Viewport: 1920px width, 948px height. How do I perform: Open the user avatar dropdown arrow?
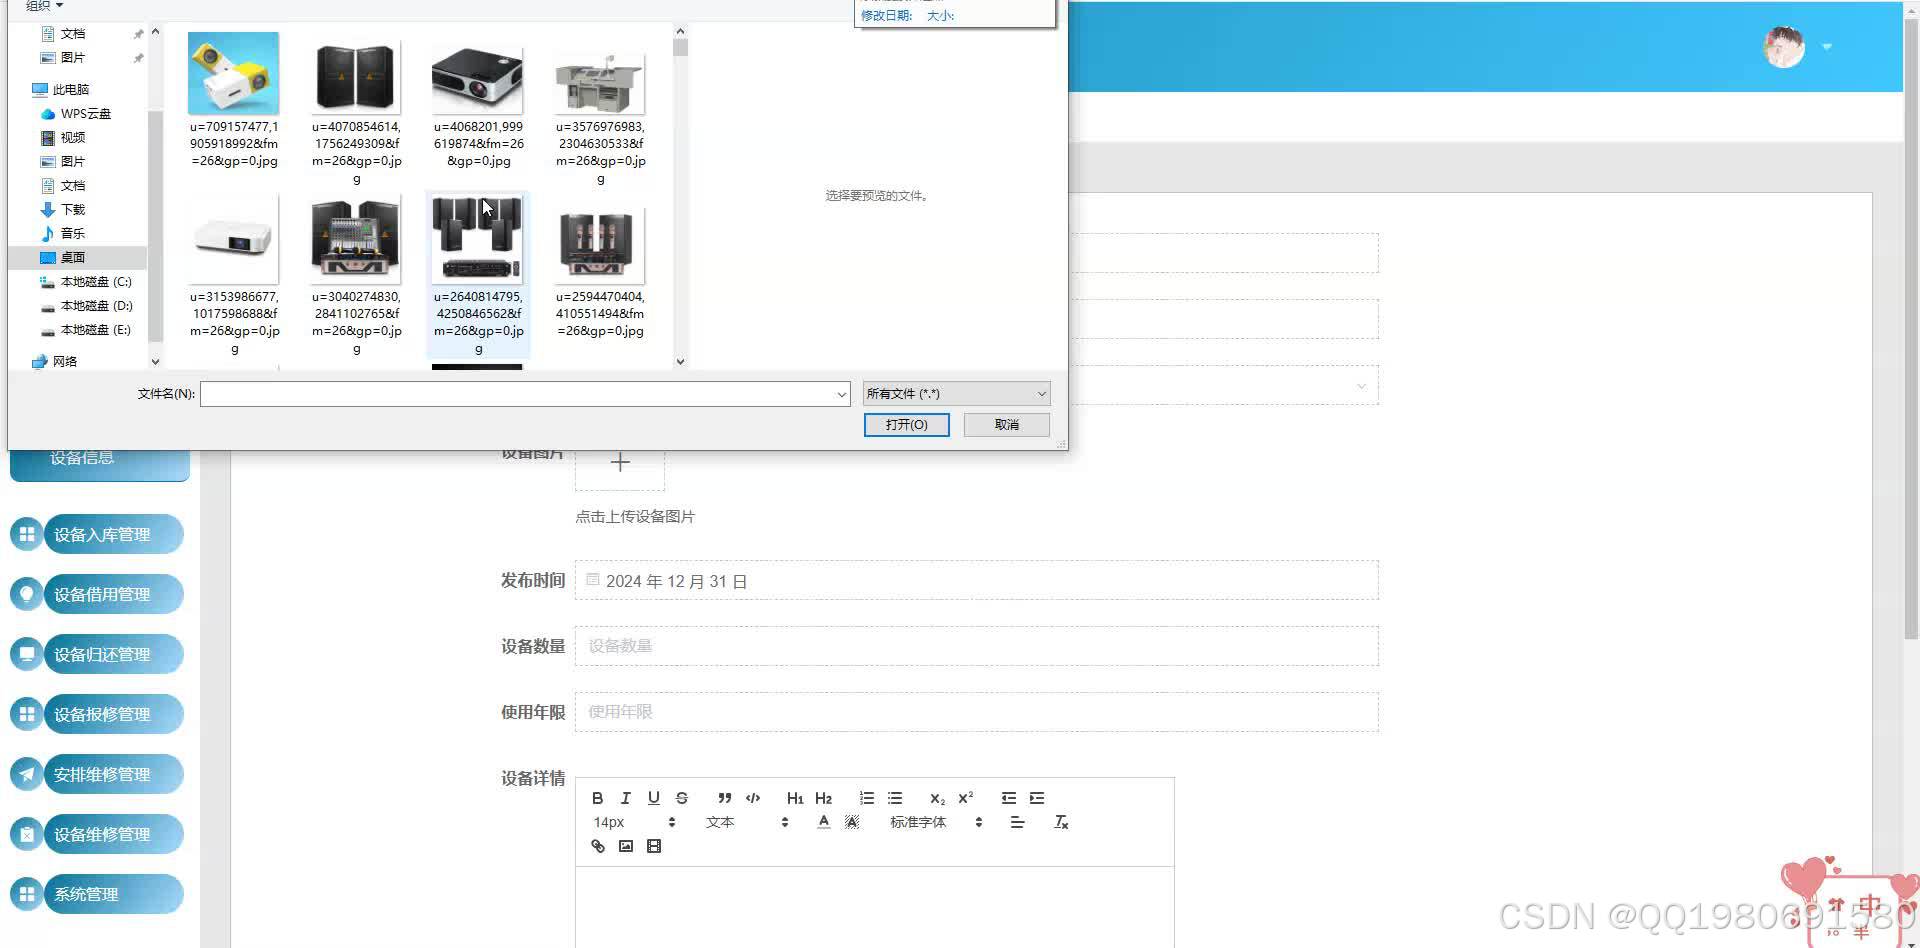point(1827,47)
